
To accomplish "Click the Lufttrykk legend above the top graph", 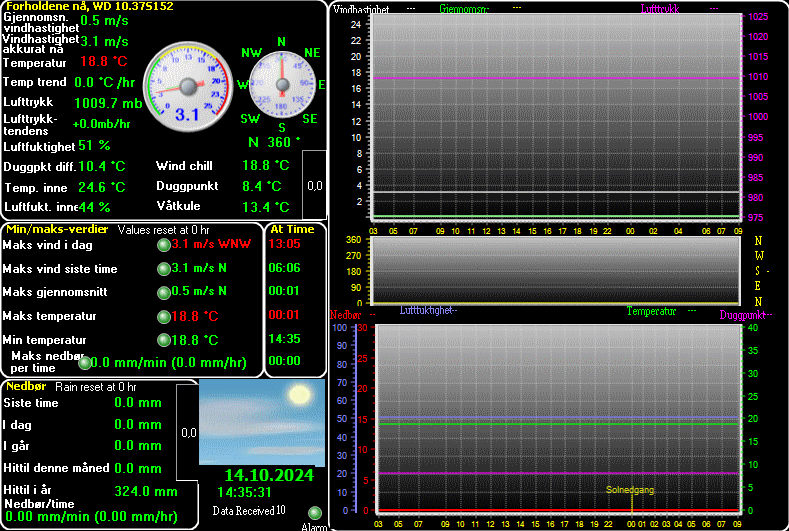I will [x=660, y=9].
